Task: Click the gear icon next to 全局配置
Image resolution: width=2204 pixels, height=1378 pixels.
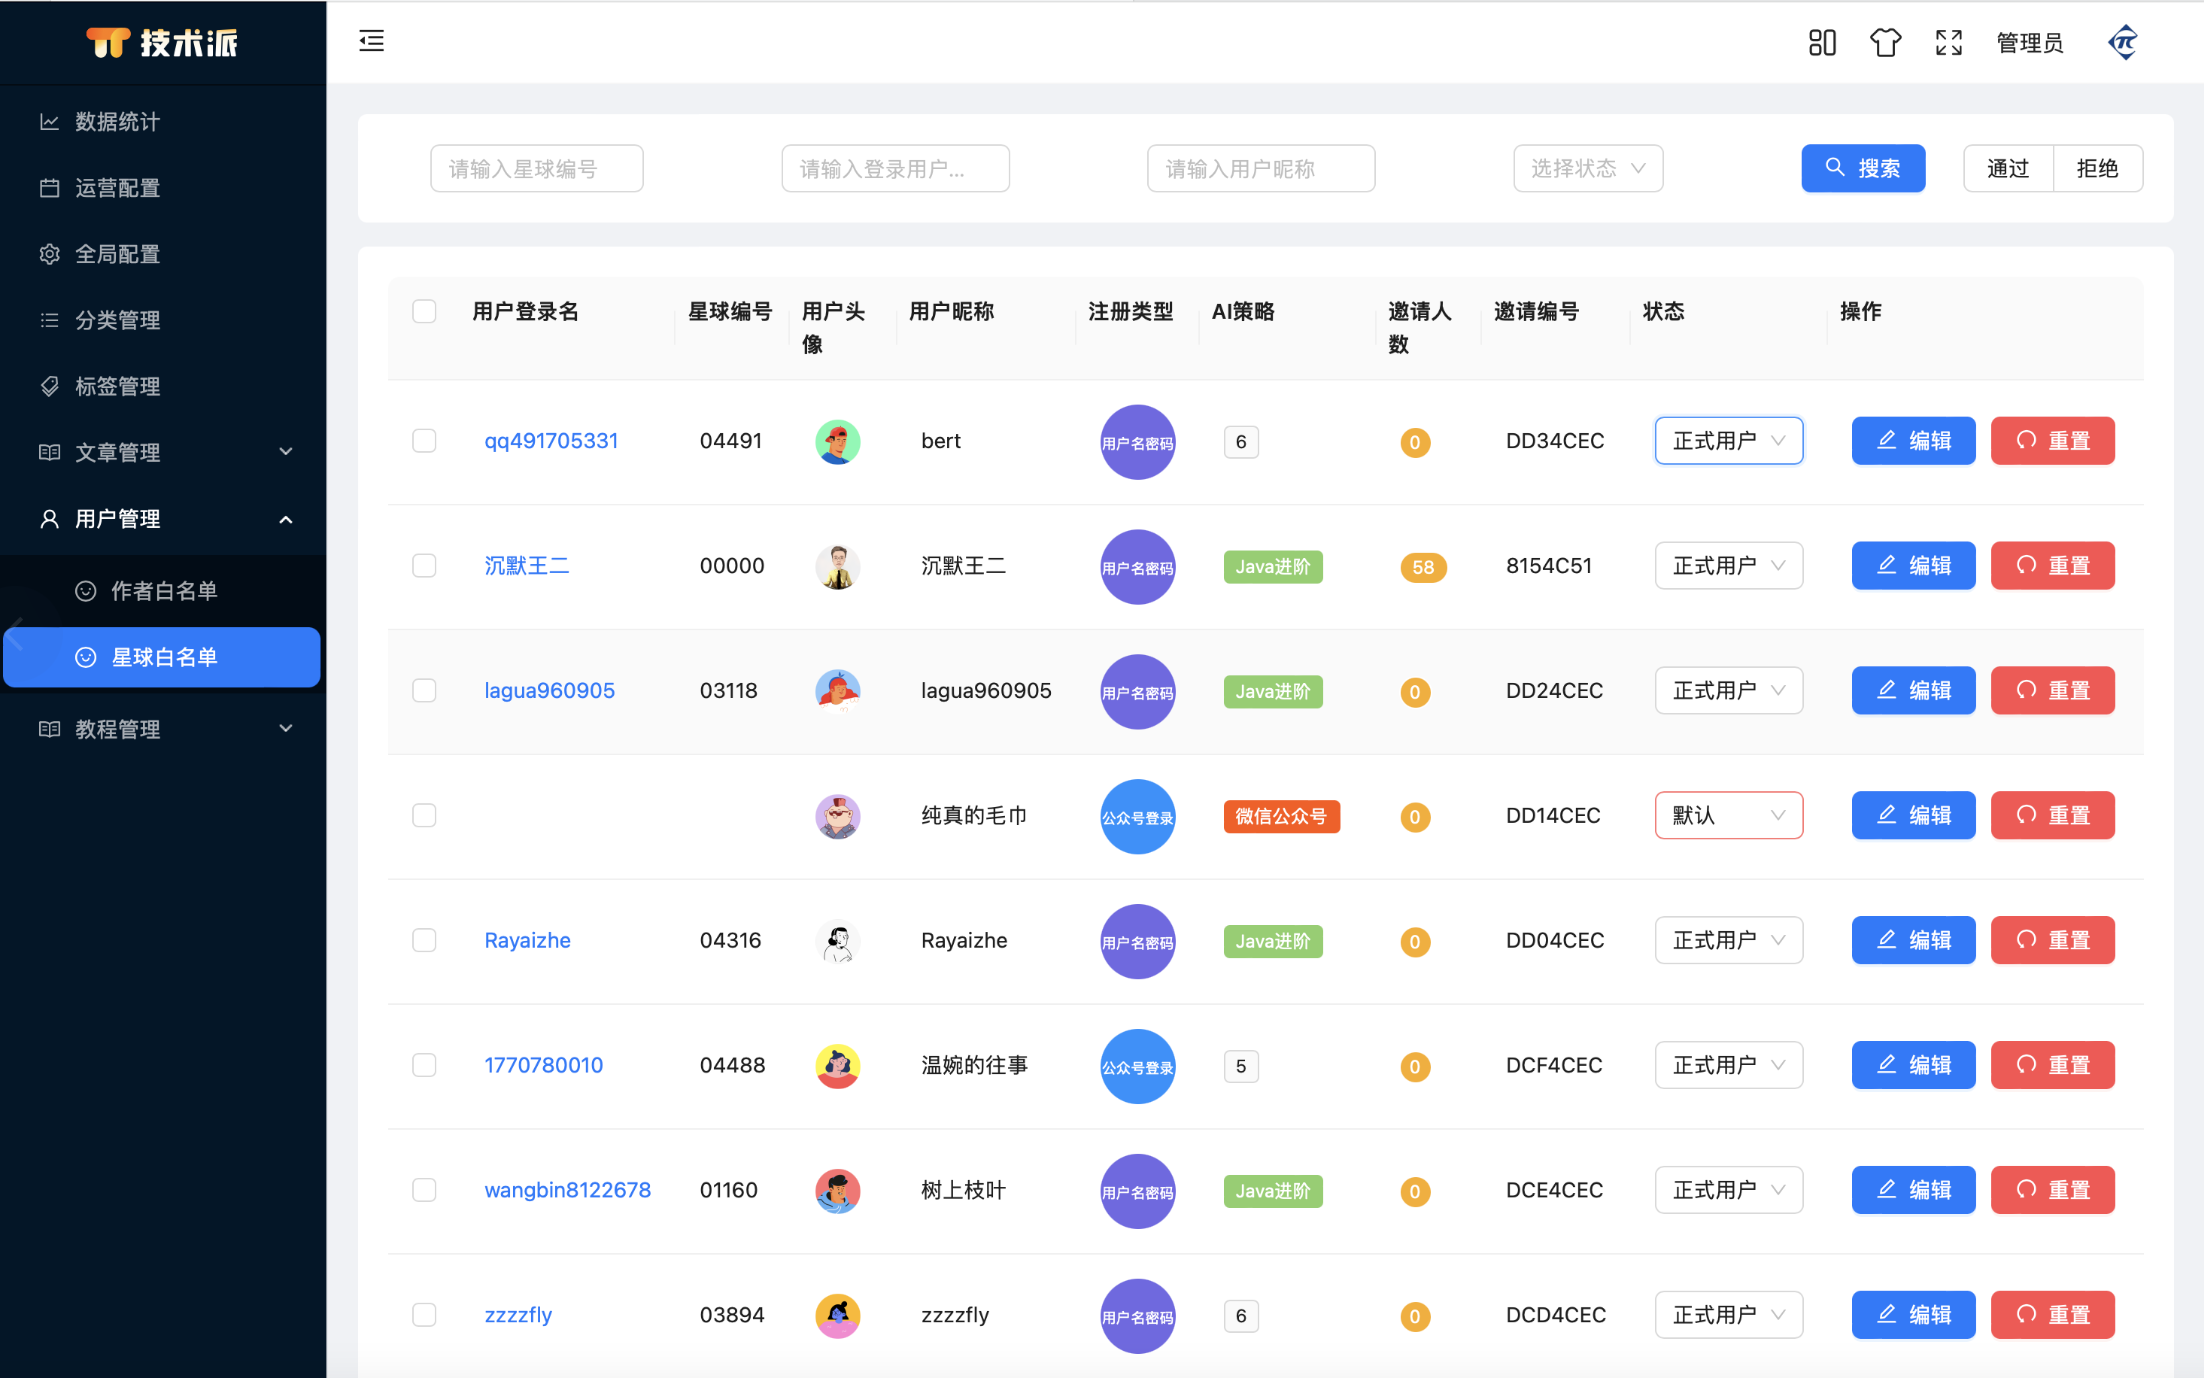Action: point(49,254)
